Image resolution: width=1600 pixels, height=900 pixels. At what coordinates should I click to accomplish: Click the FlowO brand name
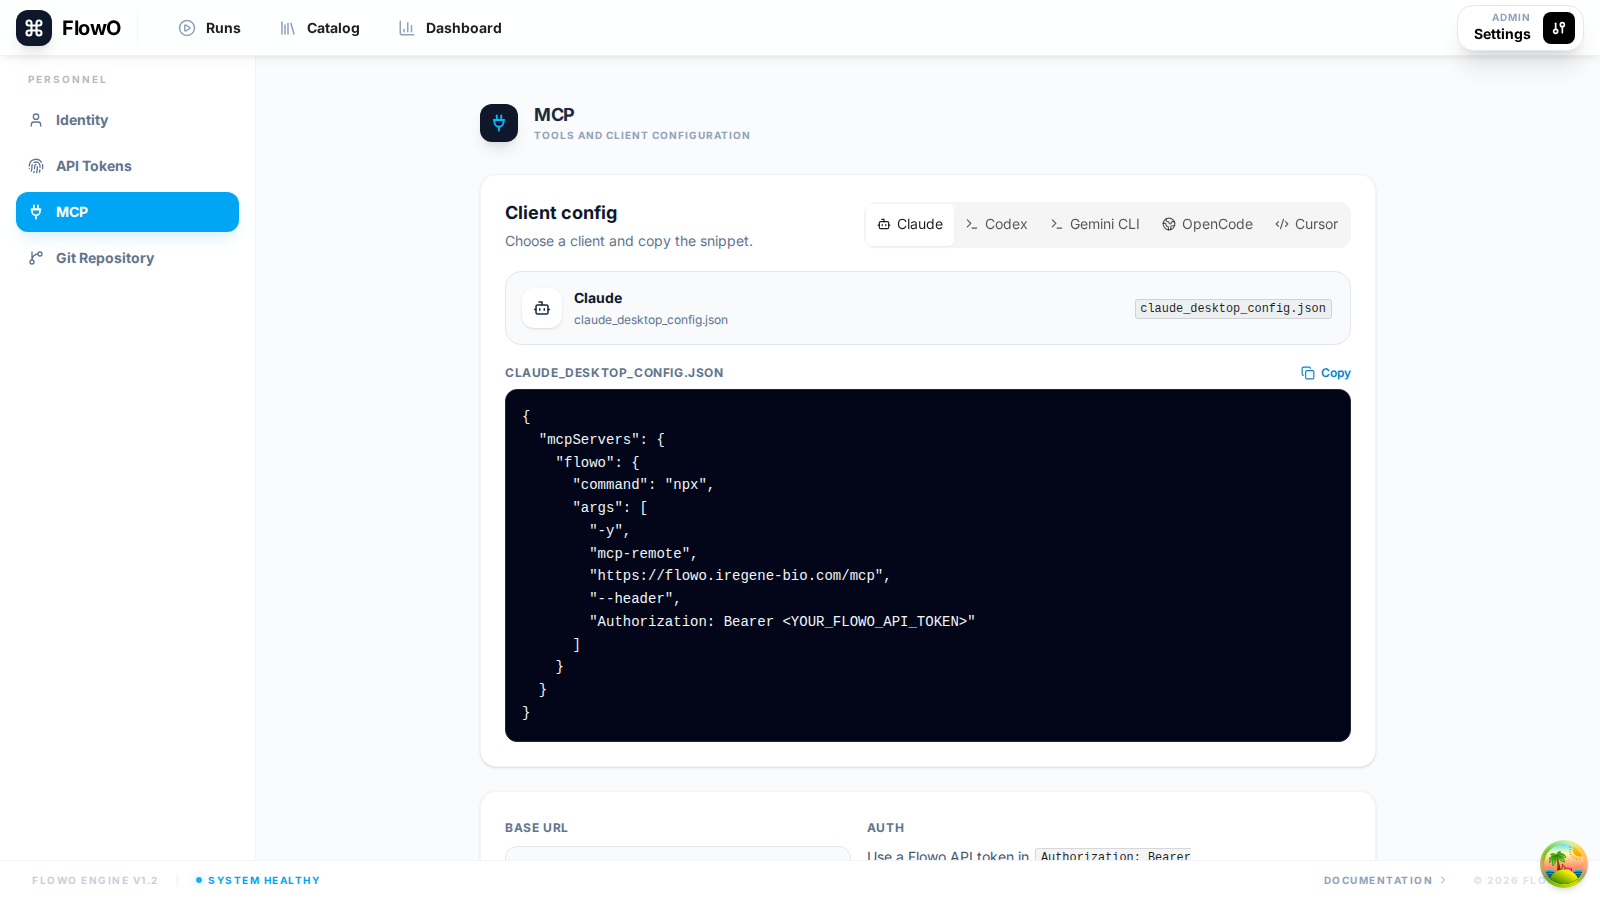[x=91, y=28]
